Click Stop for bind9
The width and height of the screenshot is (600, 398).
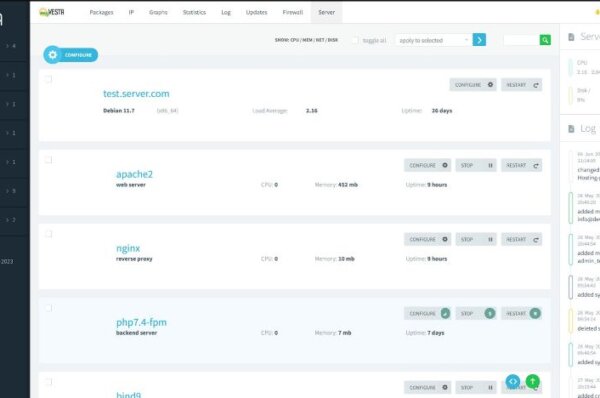(476, 387)
